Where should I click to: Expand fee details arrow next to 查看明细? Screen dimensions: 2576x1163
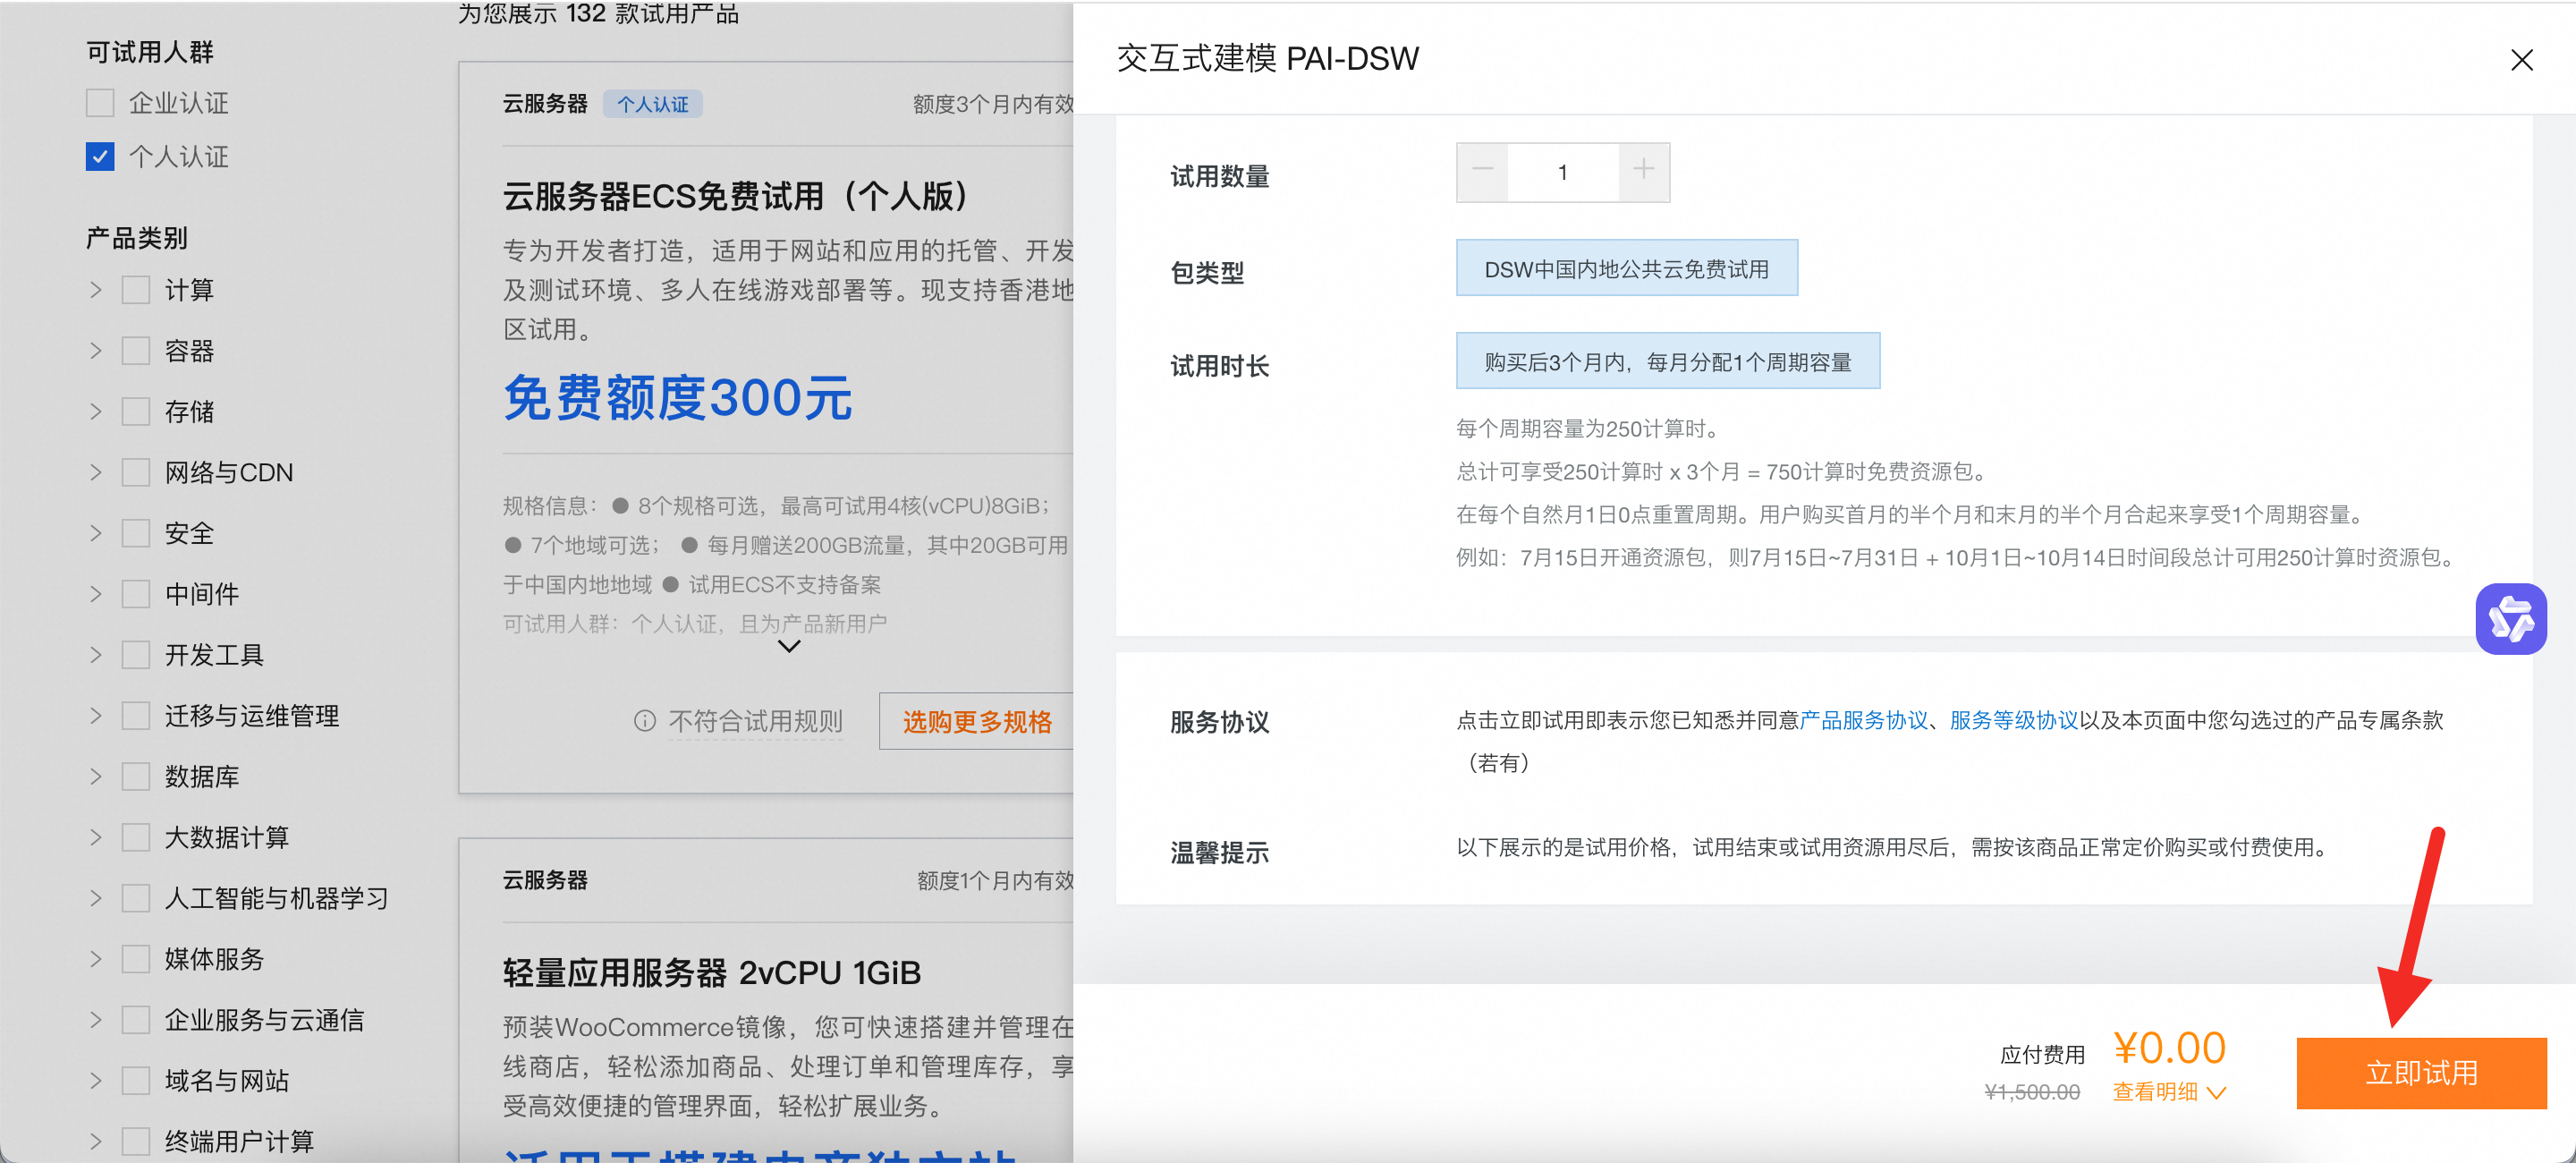coord(2216,1092)
